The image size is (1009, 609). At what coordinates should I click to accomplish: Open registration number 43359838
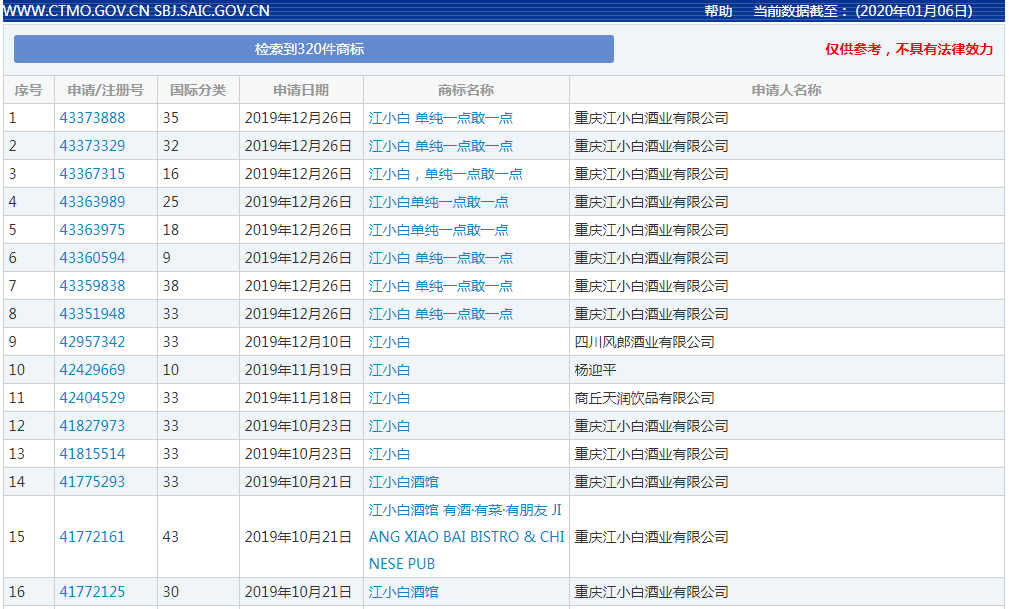(x=92, y=286)
